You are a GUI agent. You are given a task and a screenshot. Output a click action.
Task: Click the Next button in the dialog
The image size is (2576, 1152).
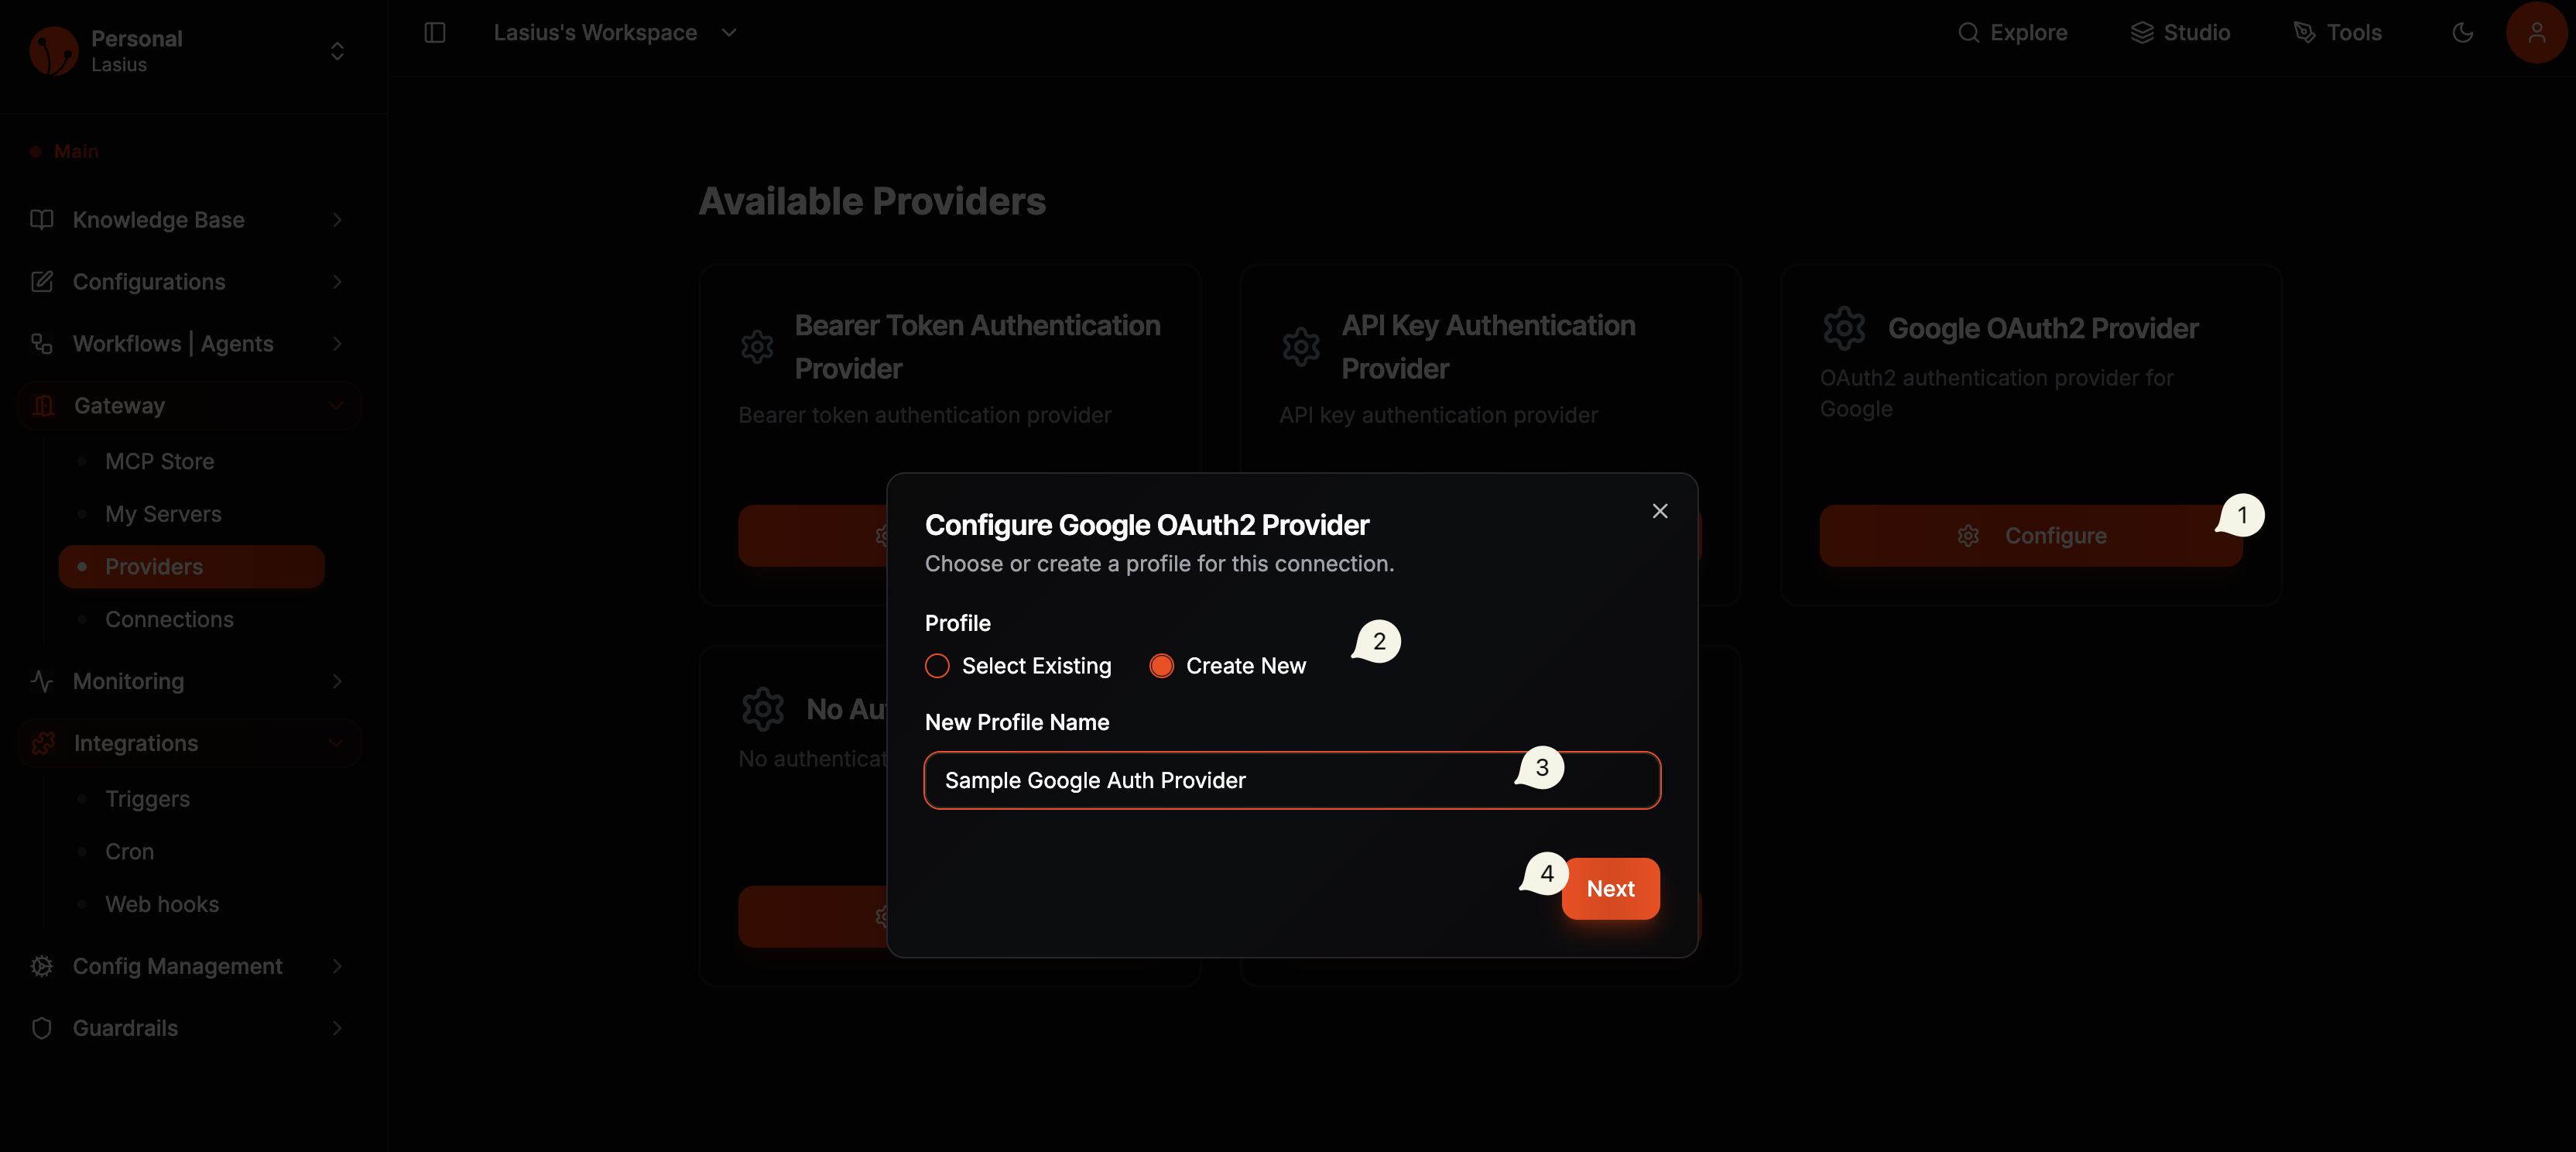click(1610, 888)
